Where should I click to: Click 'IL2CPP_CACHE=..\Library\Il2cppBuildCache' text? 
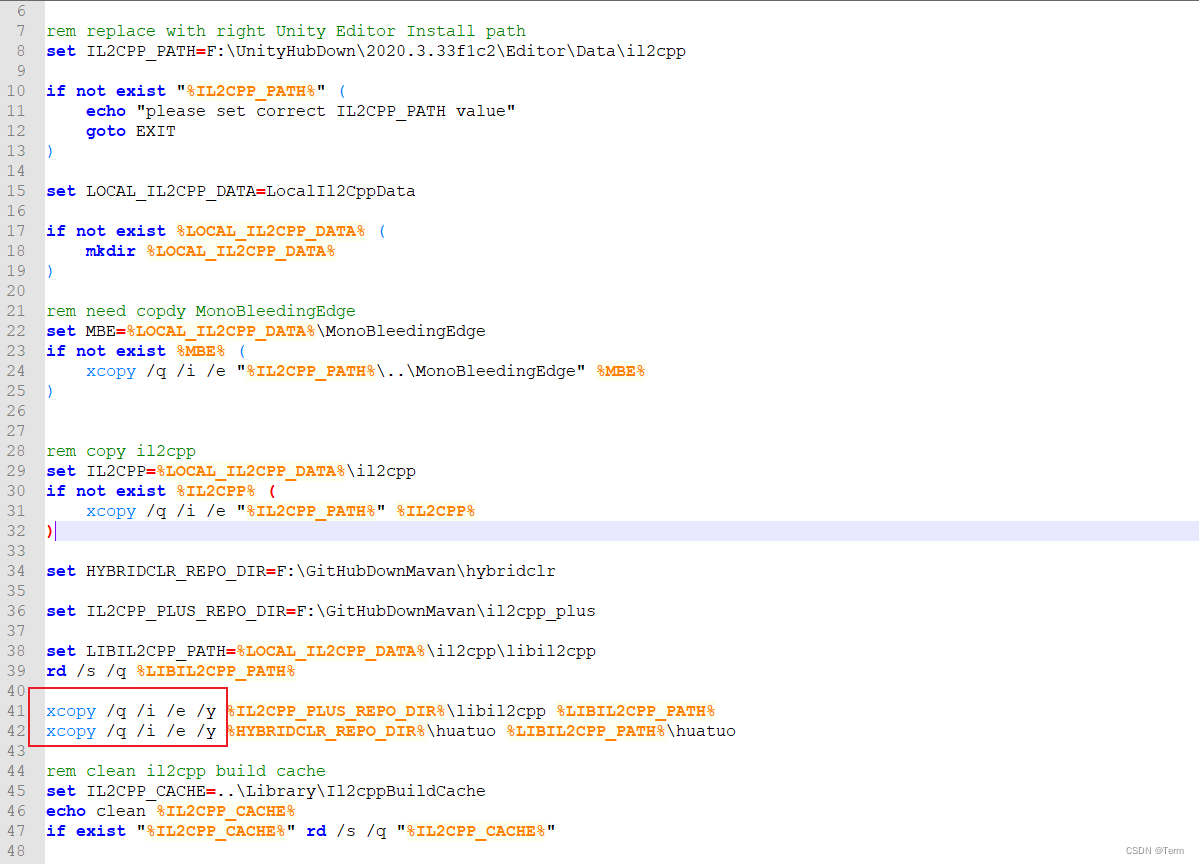[x=286, y=791]
